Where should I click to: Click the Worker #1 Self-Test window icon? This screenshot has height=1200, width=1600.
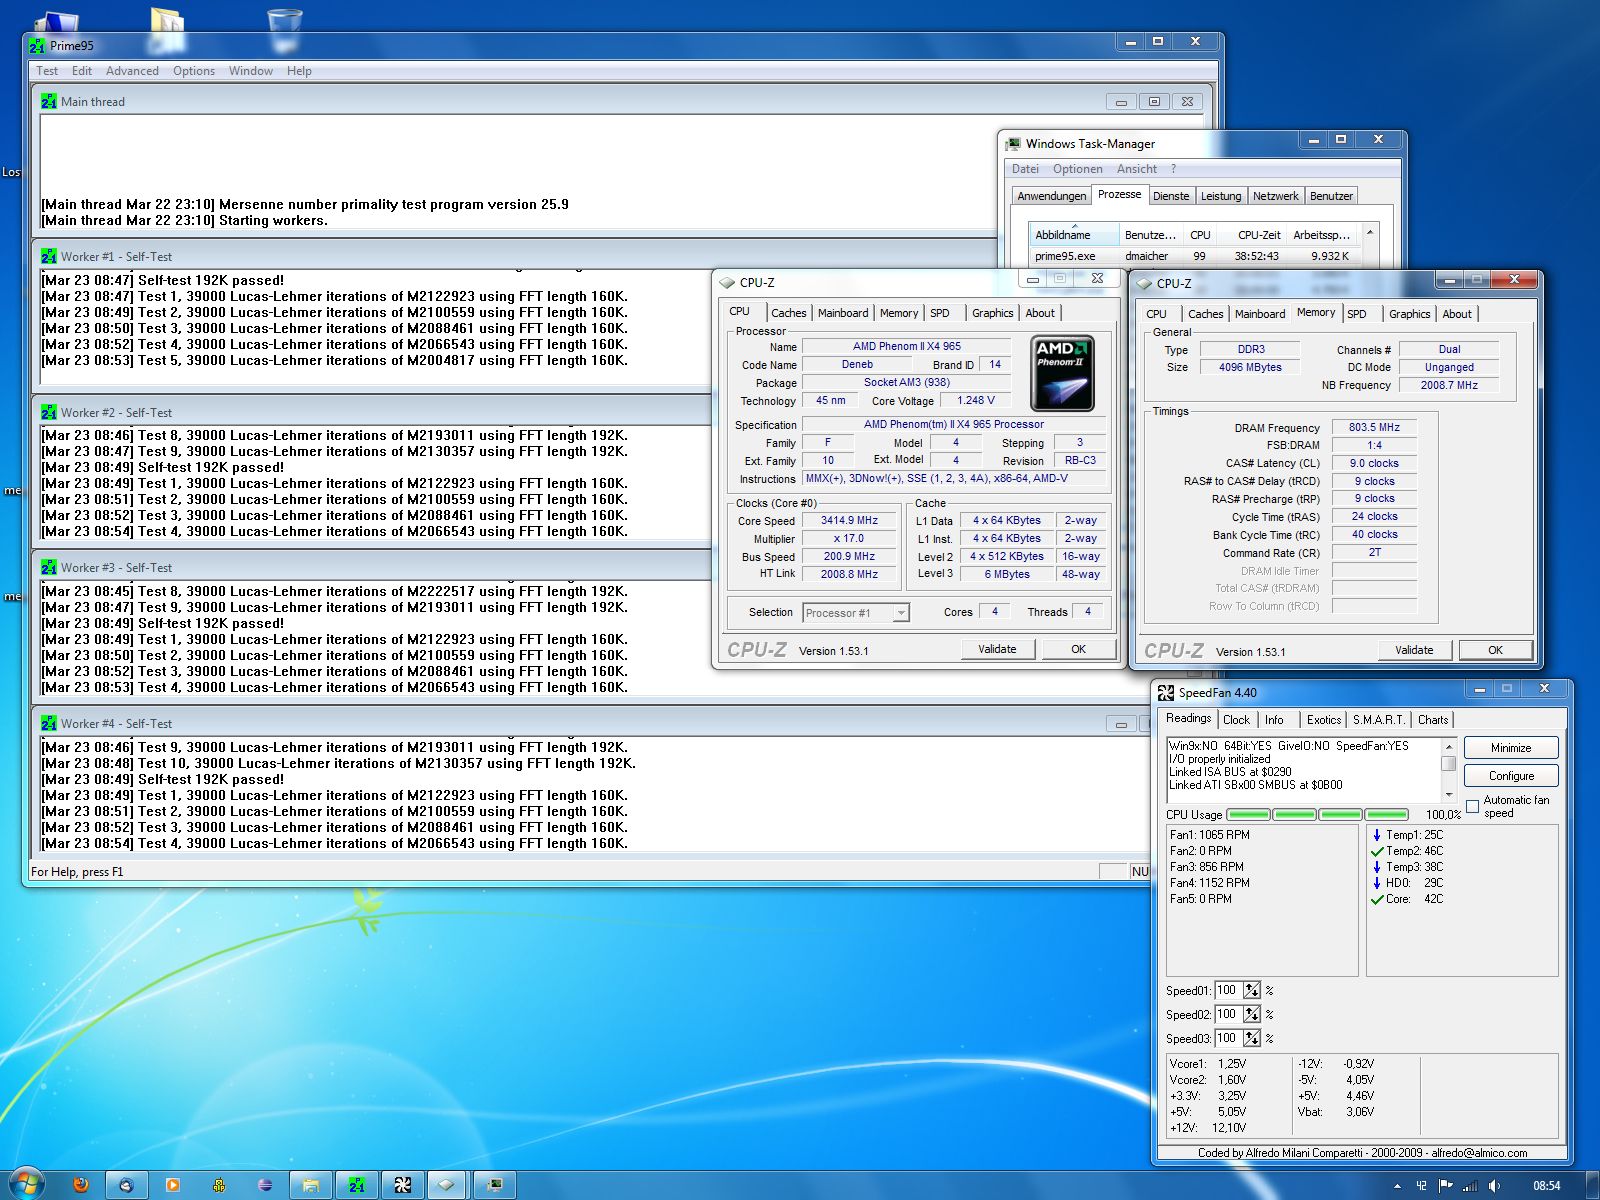pyautogui.click(x=49, y=257)
